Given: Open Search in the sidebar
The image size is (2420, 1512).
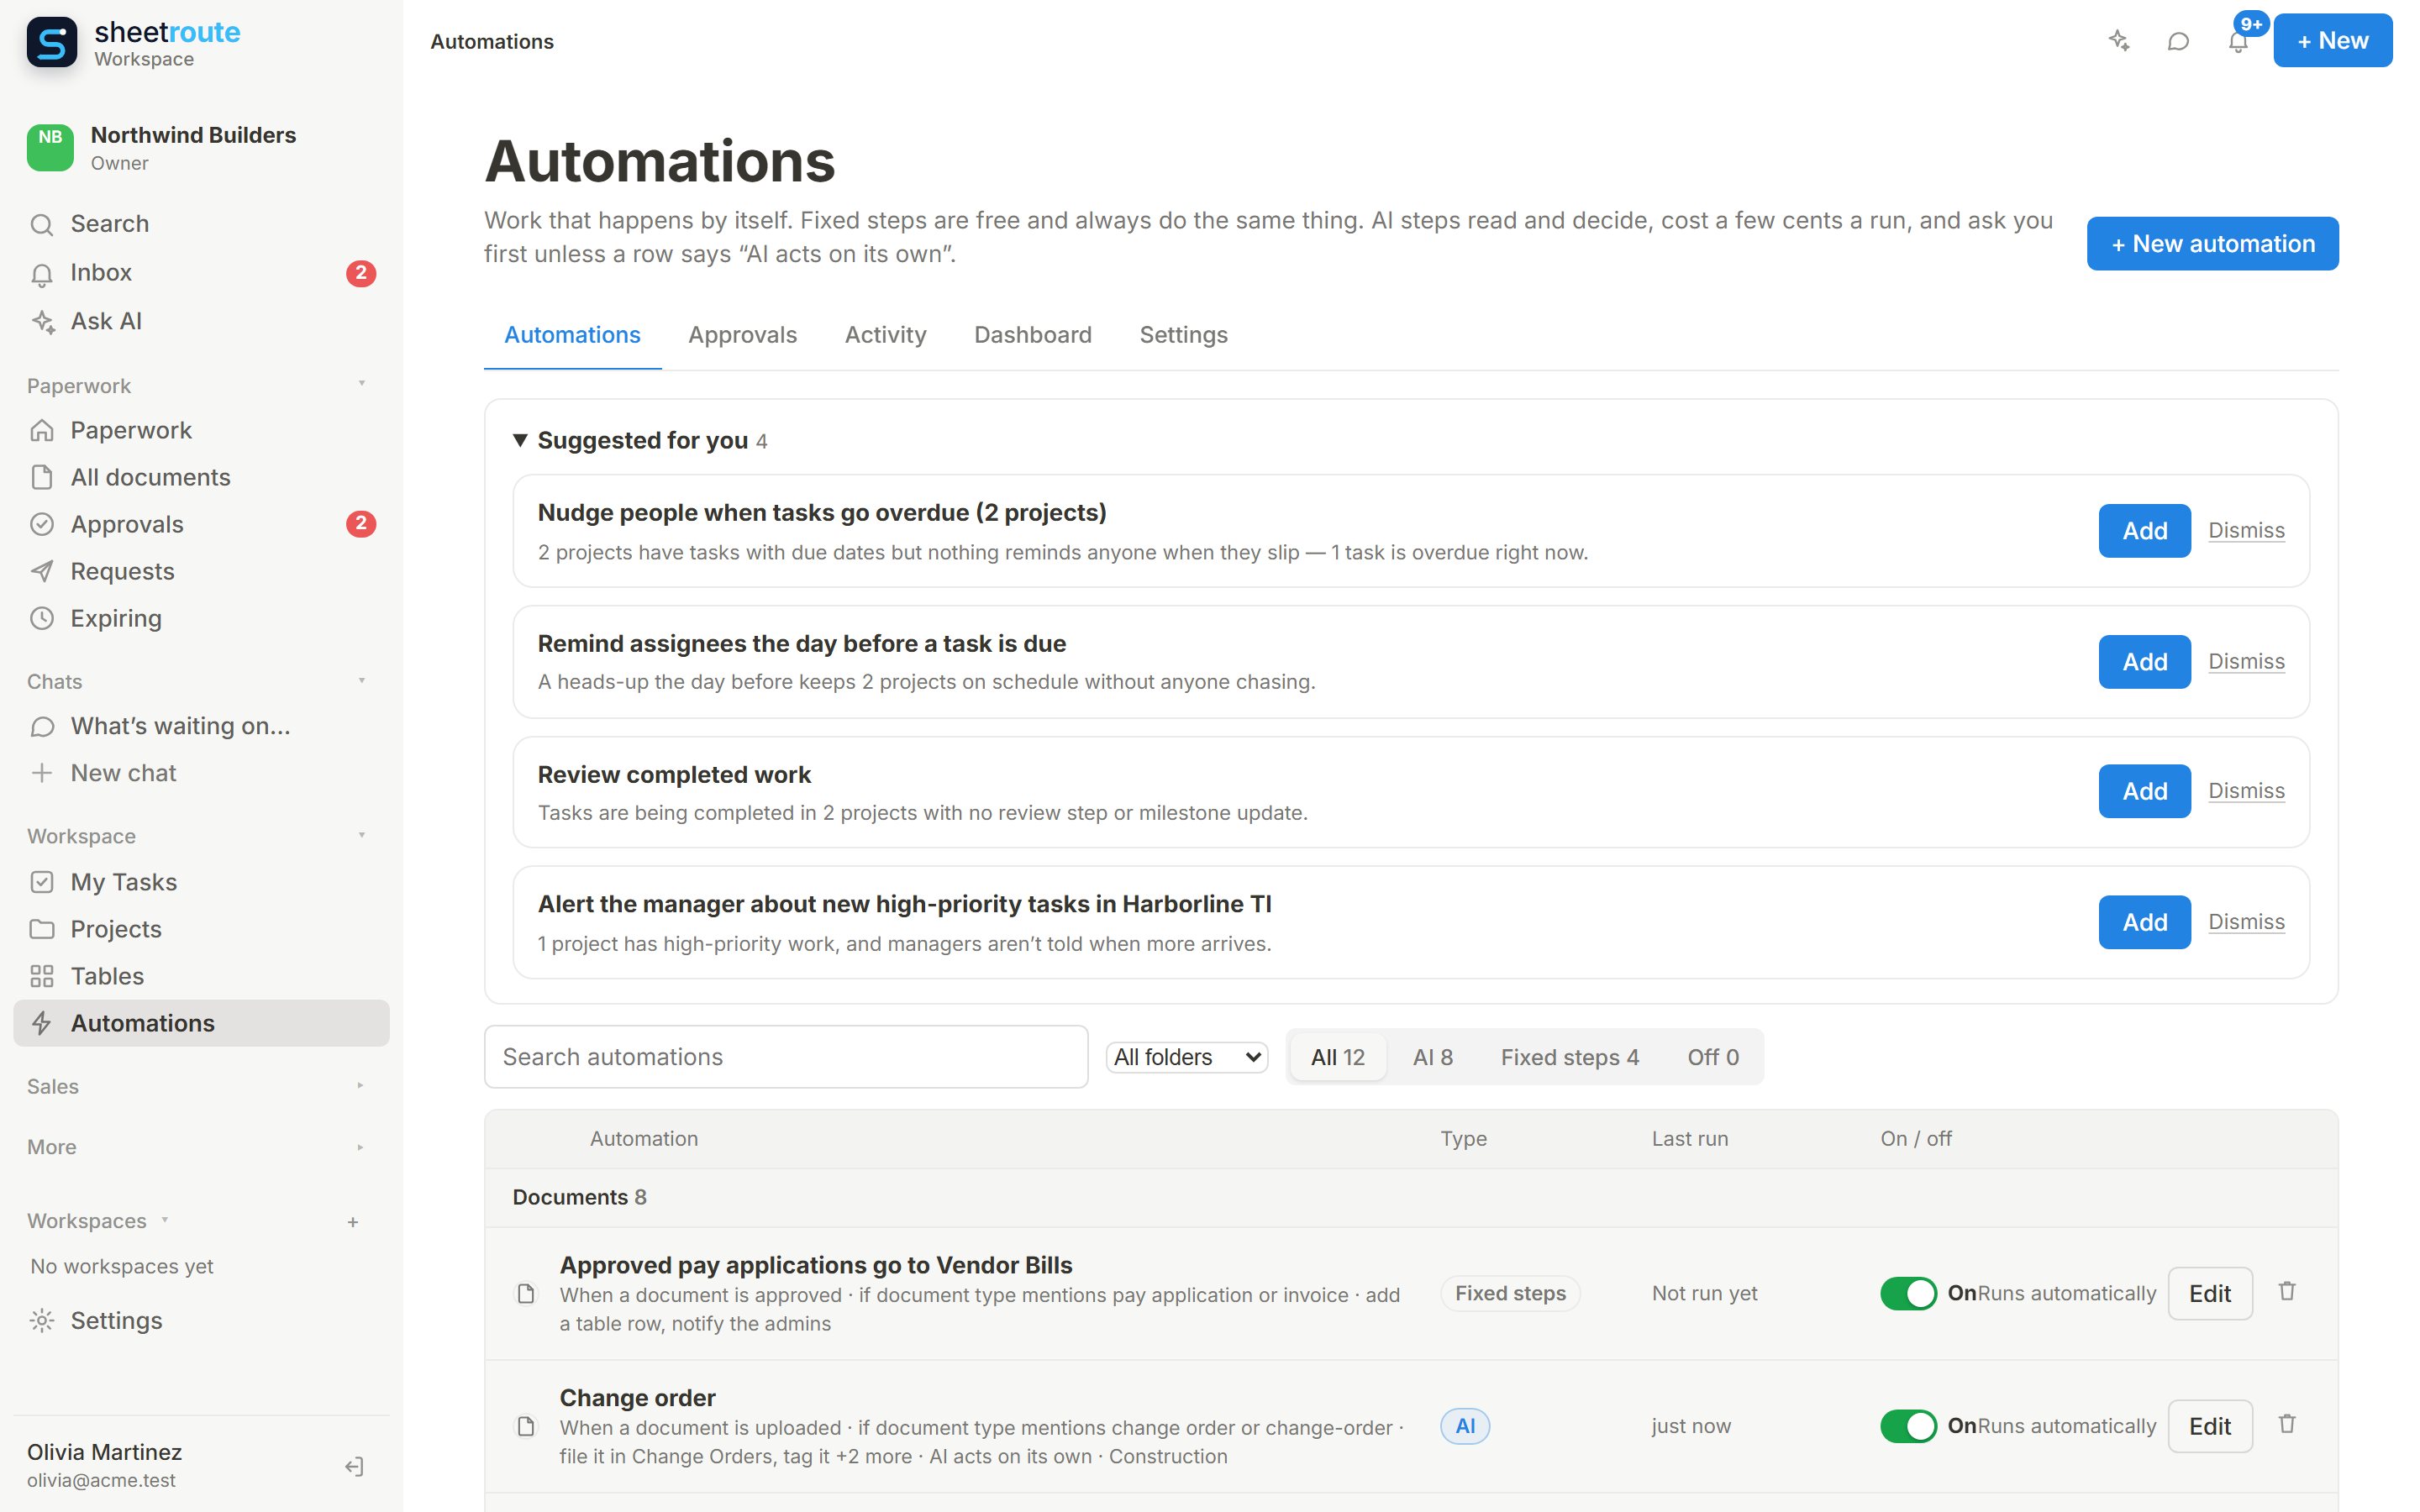Looking at the screenshot, I should point(201,224).
